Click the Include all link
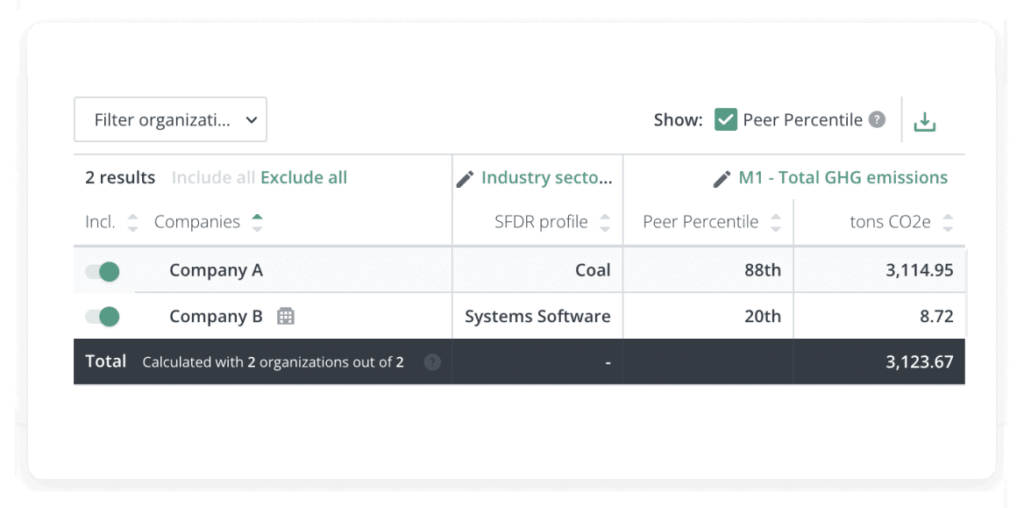1024x508 pixels. (x=213, y=178)
